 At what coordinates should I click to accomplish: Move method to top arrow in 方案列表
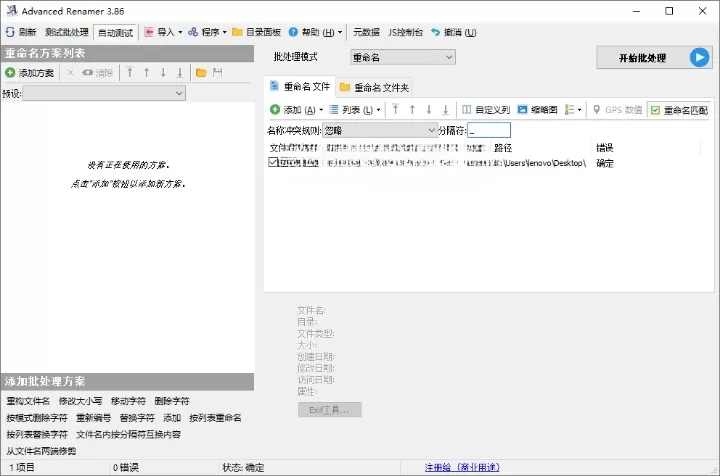[x=130, y=73]
